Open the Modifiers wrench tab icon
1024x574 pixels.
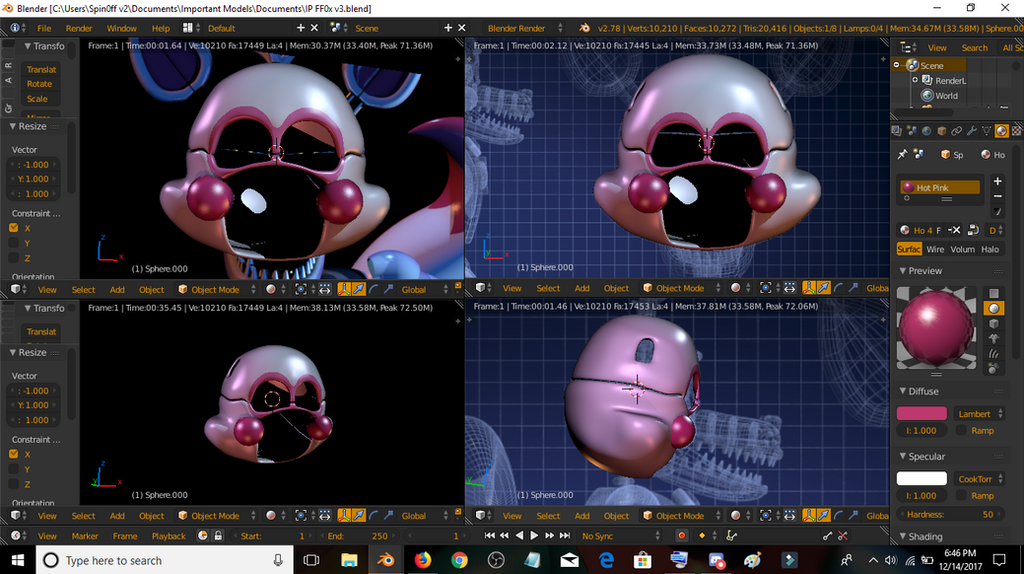[972, 131]
